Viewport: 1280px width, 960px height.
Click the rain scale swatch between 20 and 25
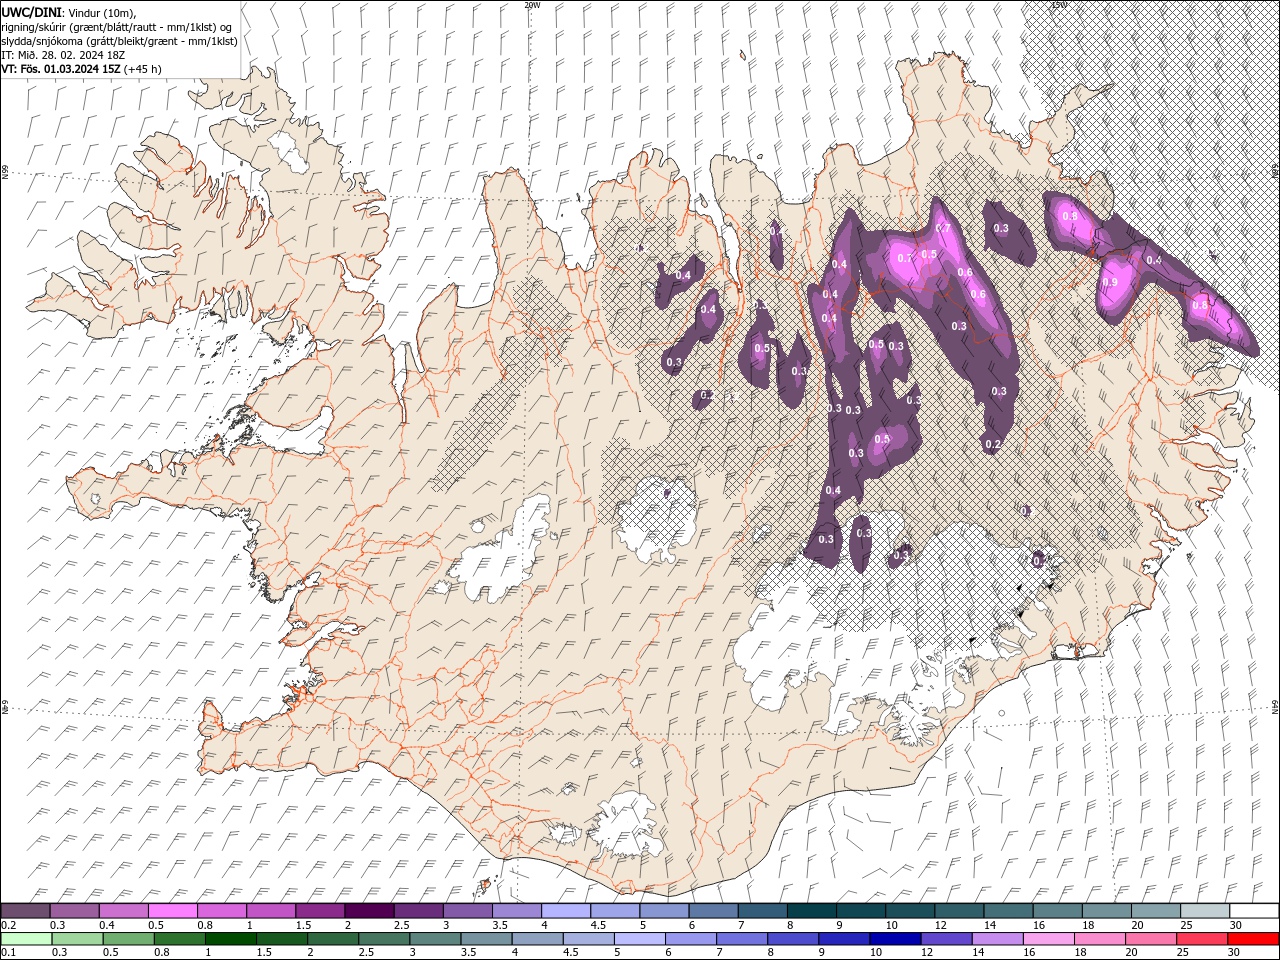point(1151,939)
